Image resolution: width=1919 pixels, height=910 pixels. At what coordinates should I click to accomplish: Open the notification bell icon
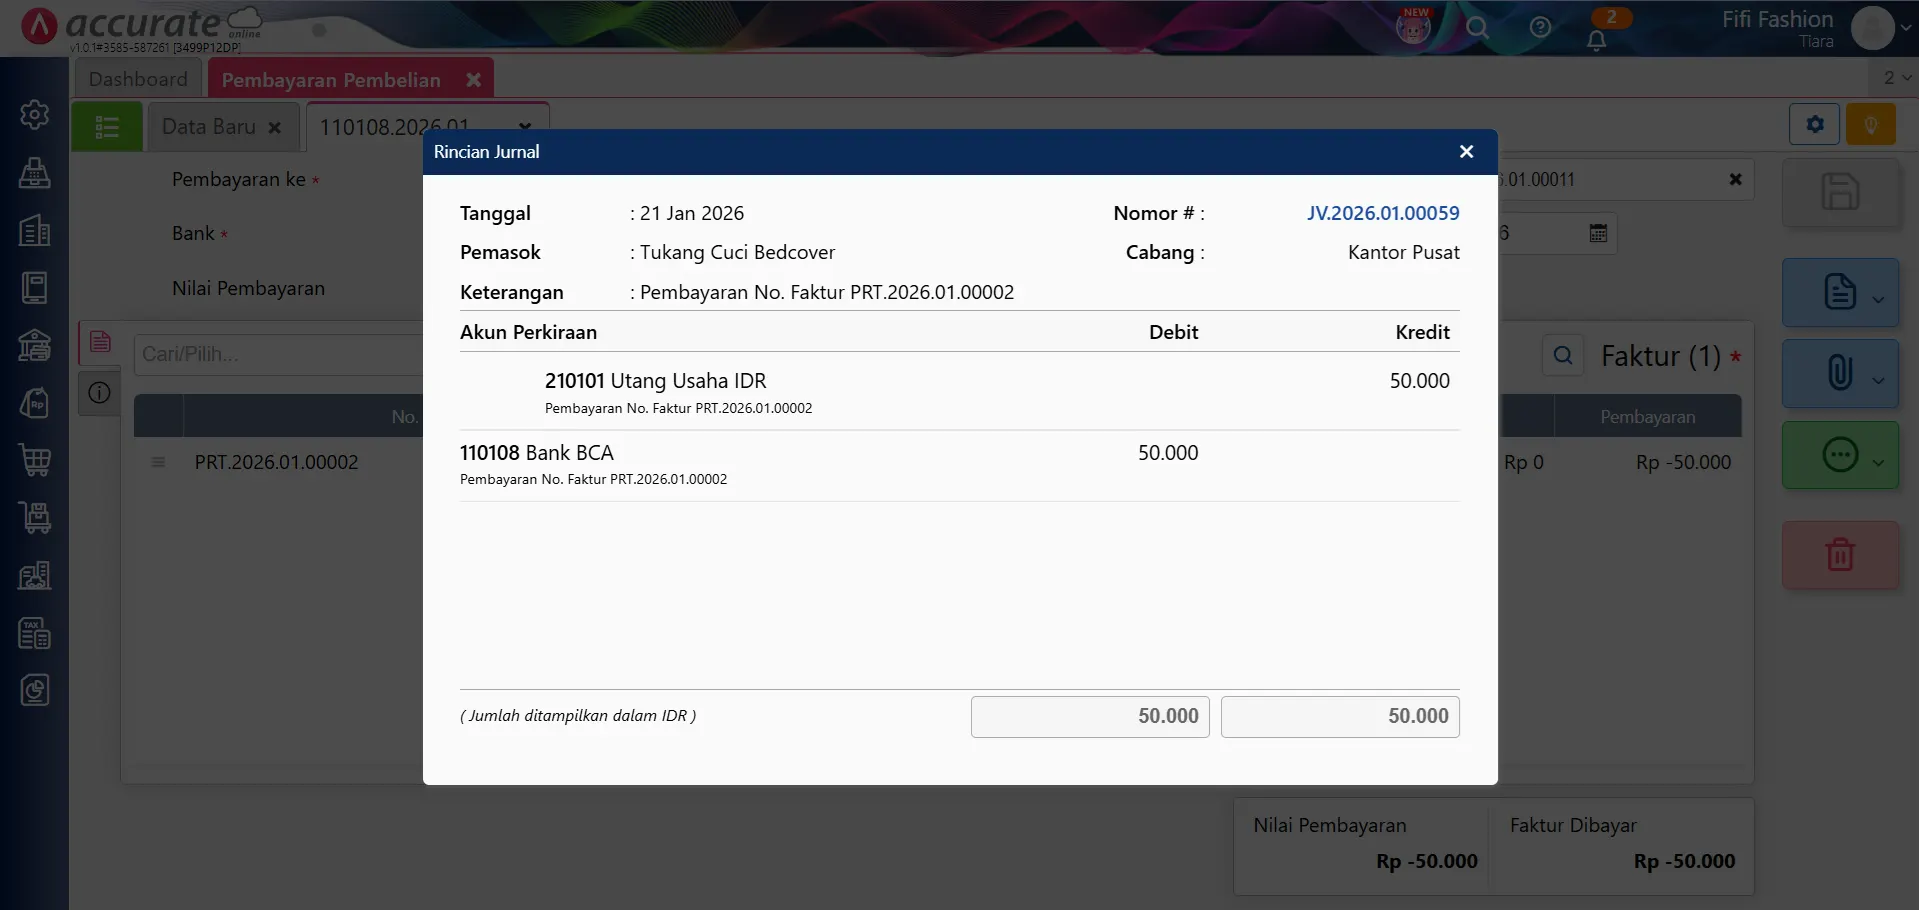click(1596, 40)
